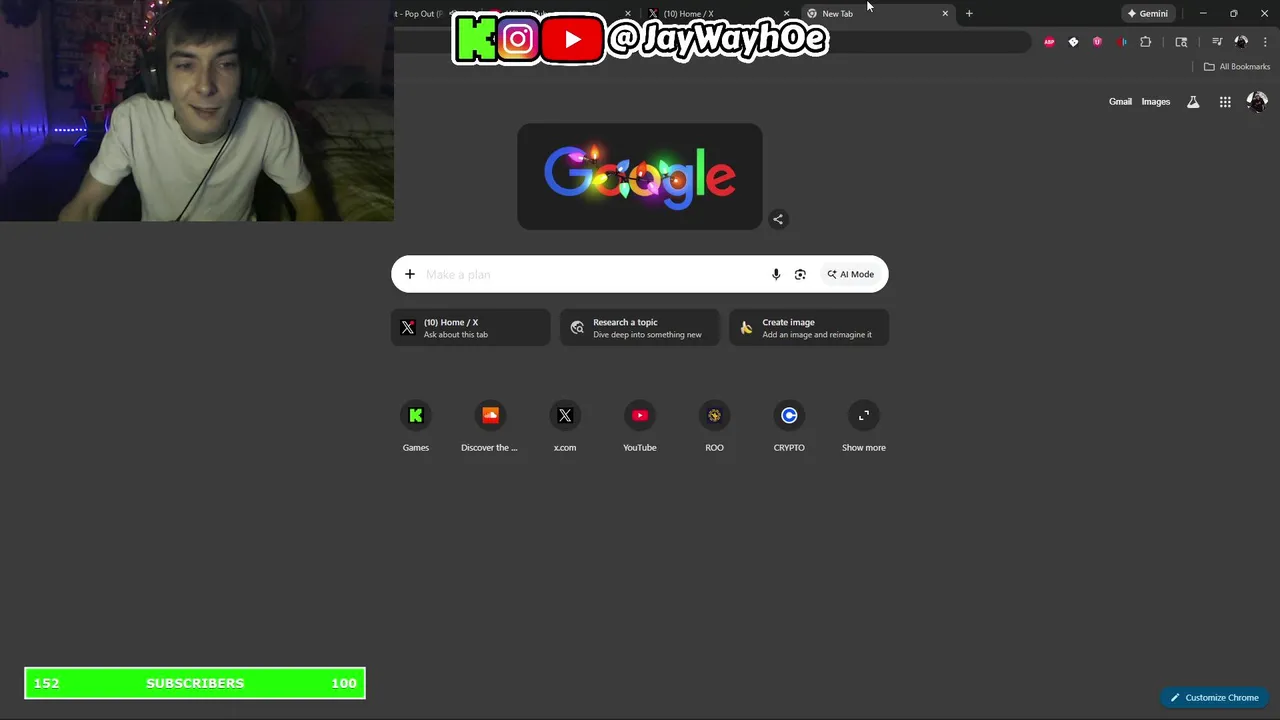
Task: Select Create image suggestion
Action: [x=809, y=328]
